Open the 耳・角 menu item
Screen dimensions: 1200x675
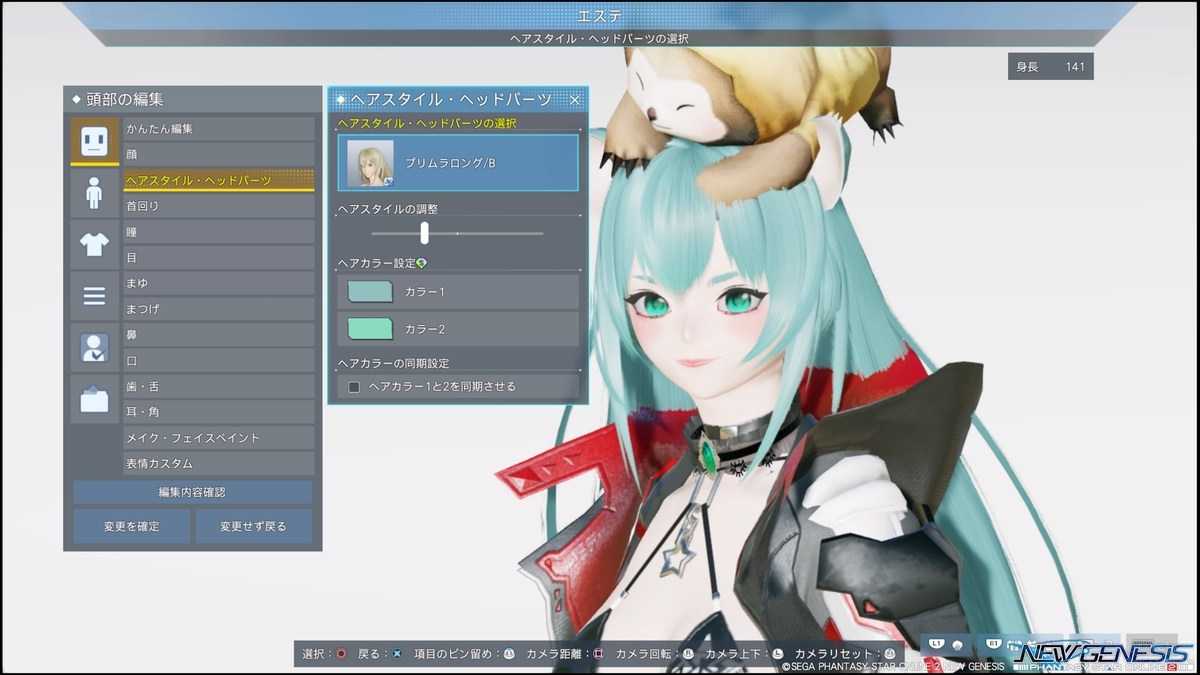click(x=219, y=412)
